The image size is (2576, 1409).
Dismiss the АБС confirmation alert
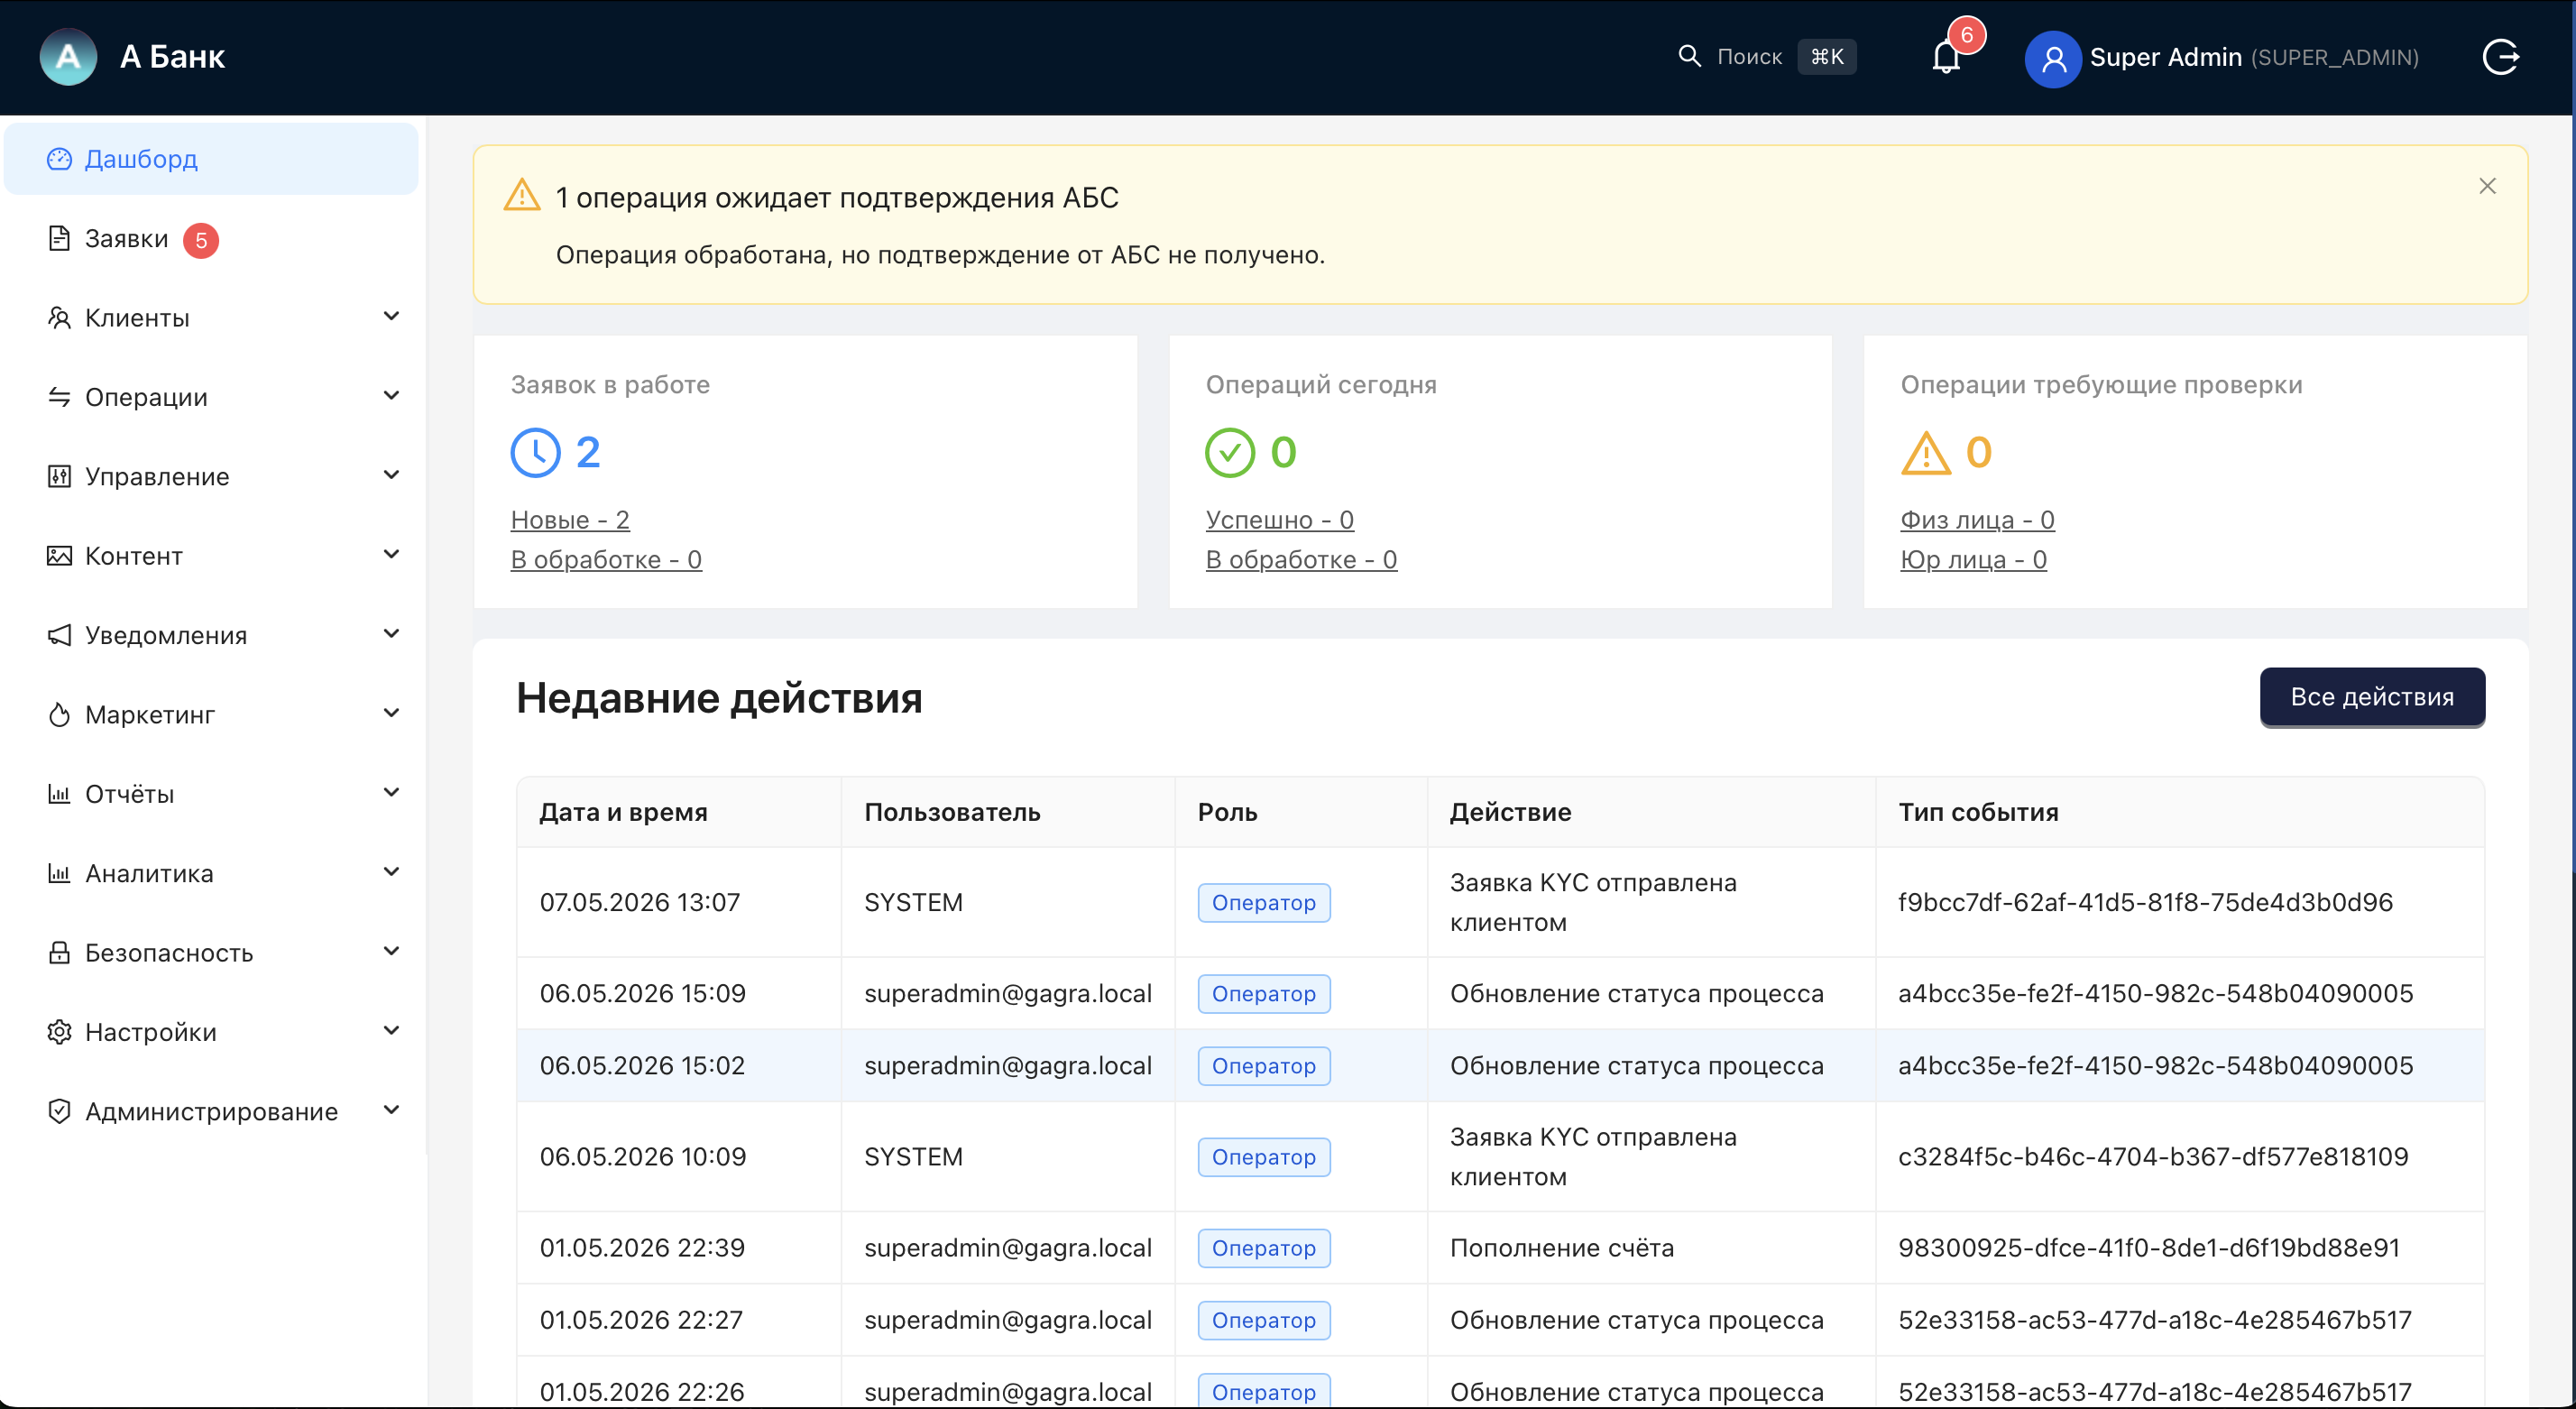(2487, 186)
